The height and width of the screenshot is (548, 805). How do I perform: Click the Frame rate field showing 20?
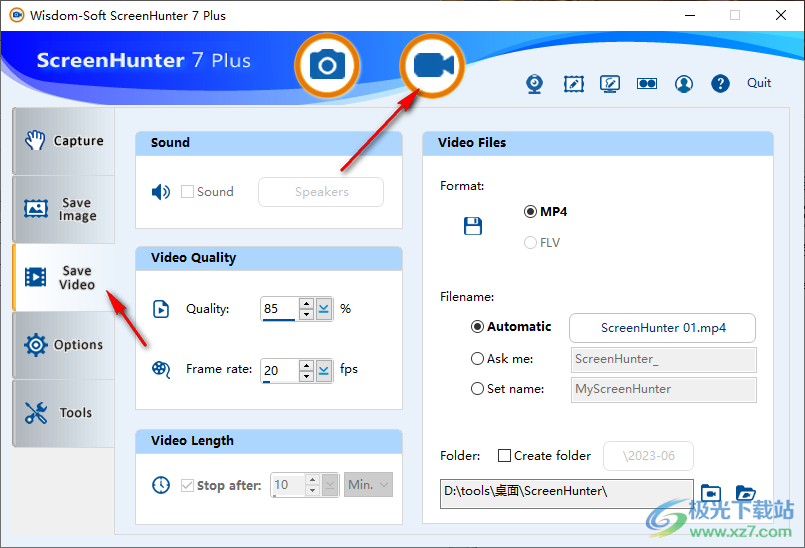(x=279, y=370)
